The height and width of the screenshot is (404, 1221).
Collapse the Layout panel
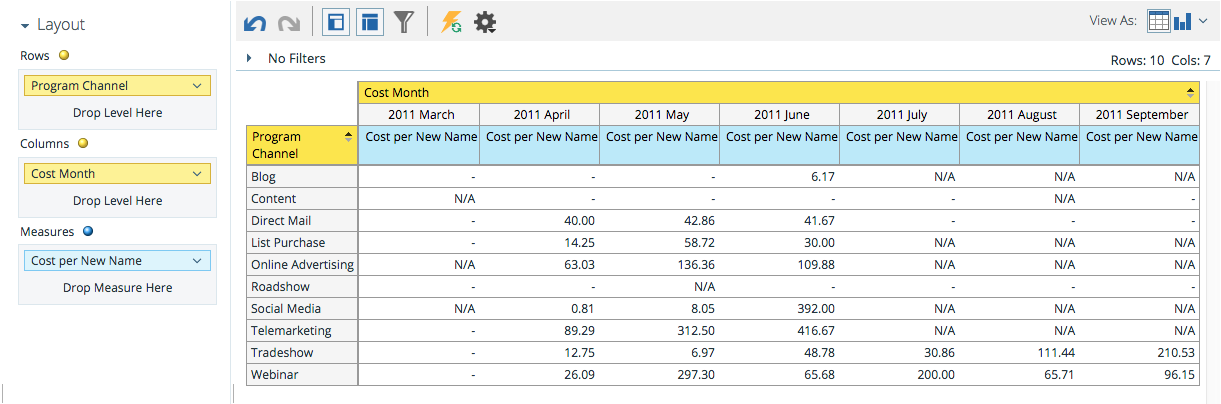click(x=24, y=25)
